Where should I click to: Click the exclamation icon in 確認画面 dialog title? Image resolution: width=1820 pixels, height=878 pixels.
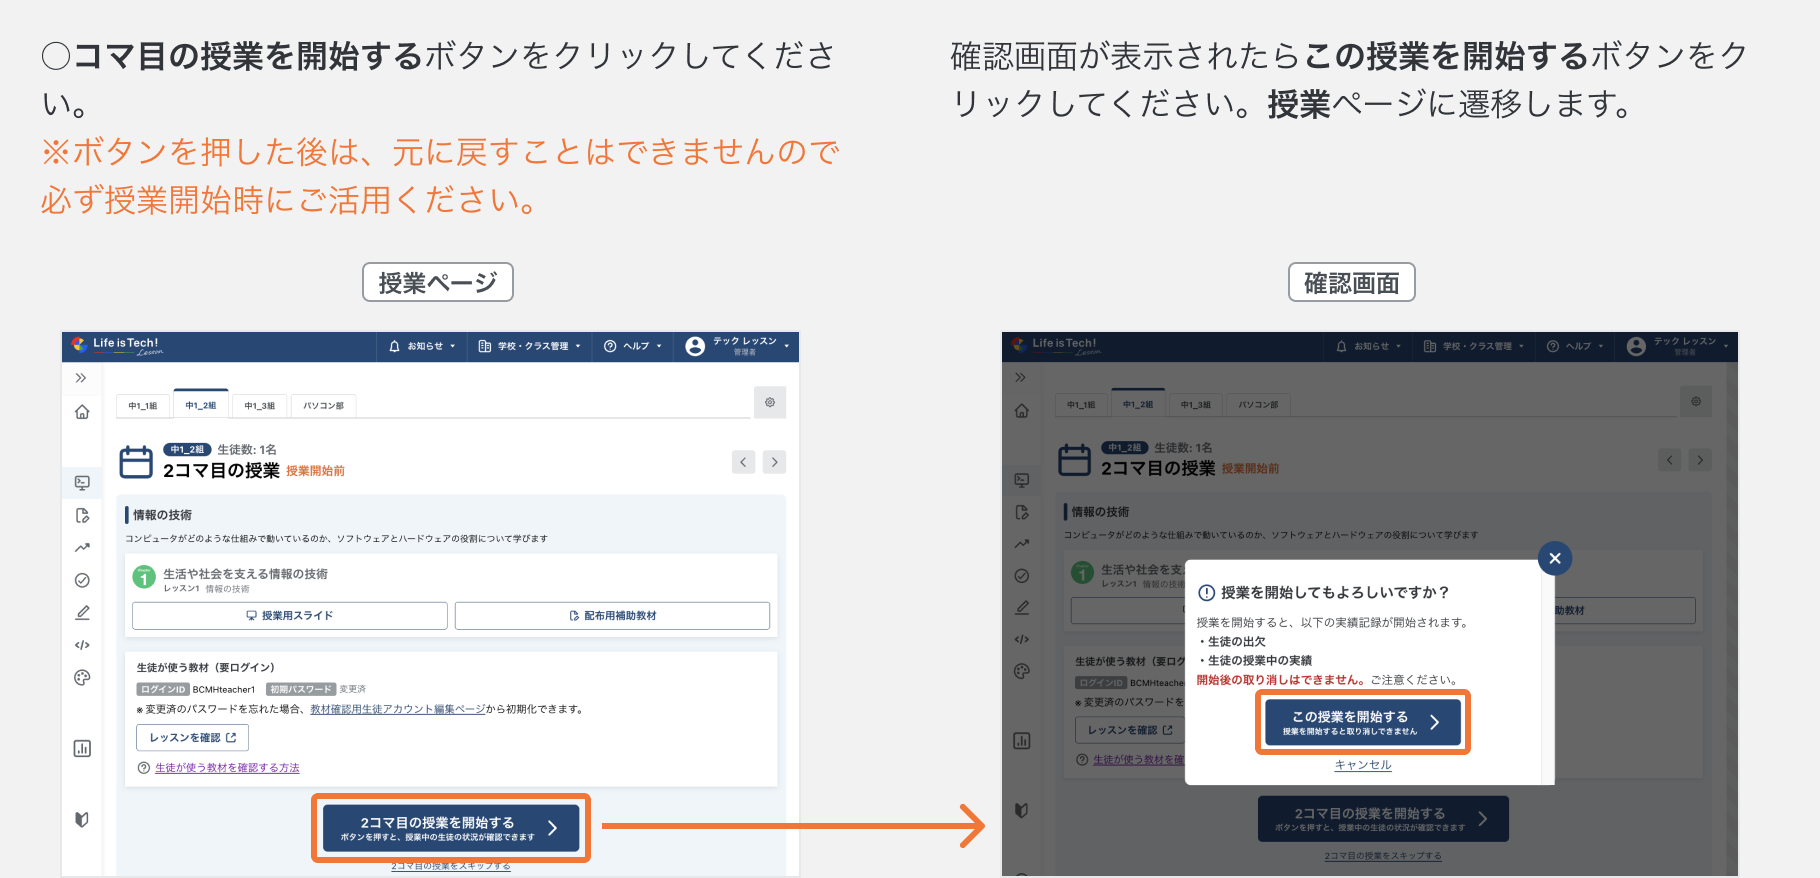pyautogui.click(x=1207, y=592)
